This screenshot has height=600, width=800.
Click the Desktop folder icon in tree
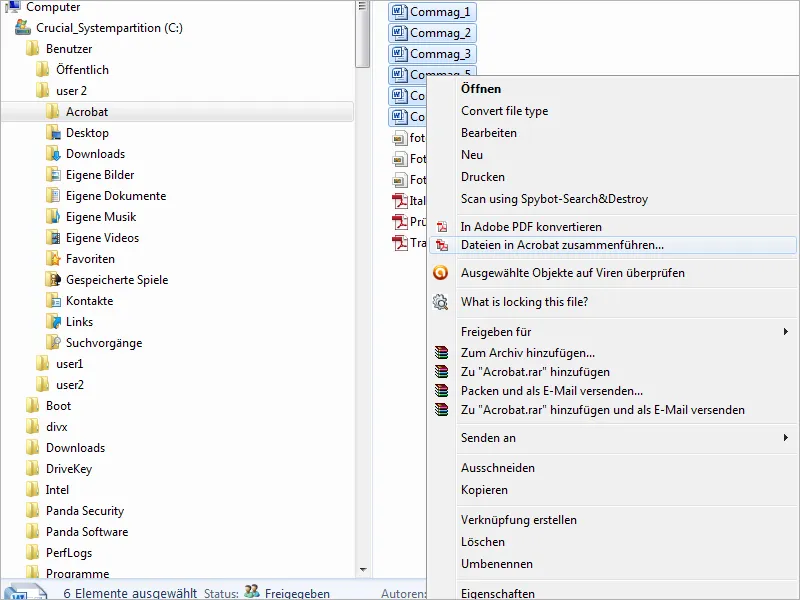click(53, 133)
